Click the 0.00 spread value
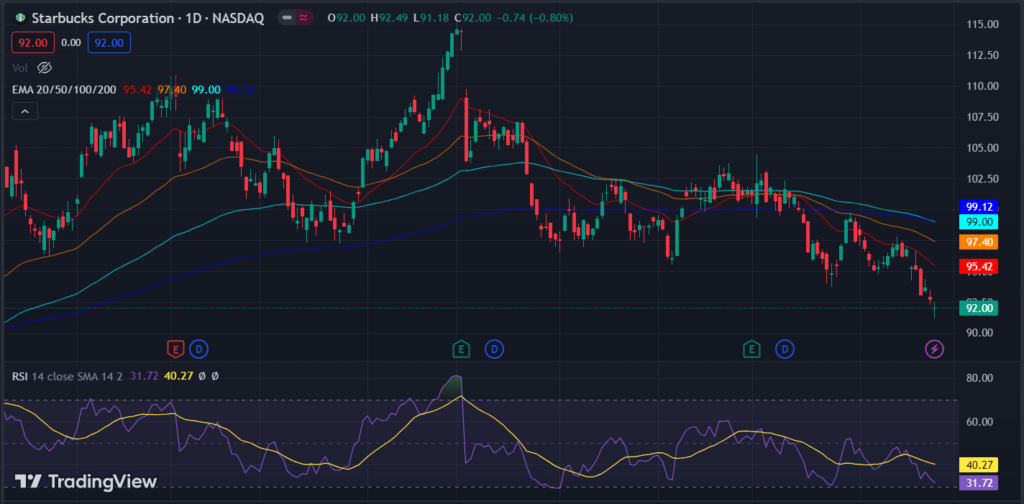Image resolution: width=1024 pixels, height=504 pixels. click(71, 42)
